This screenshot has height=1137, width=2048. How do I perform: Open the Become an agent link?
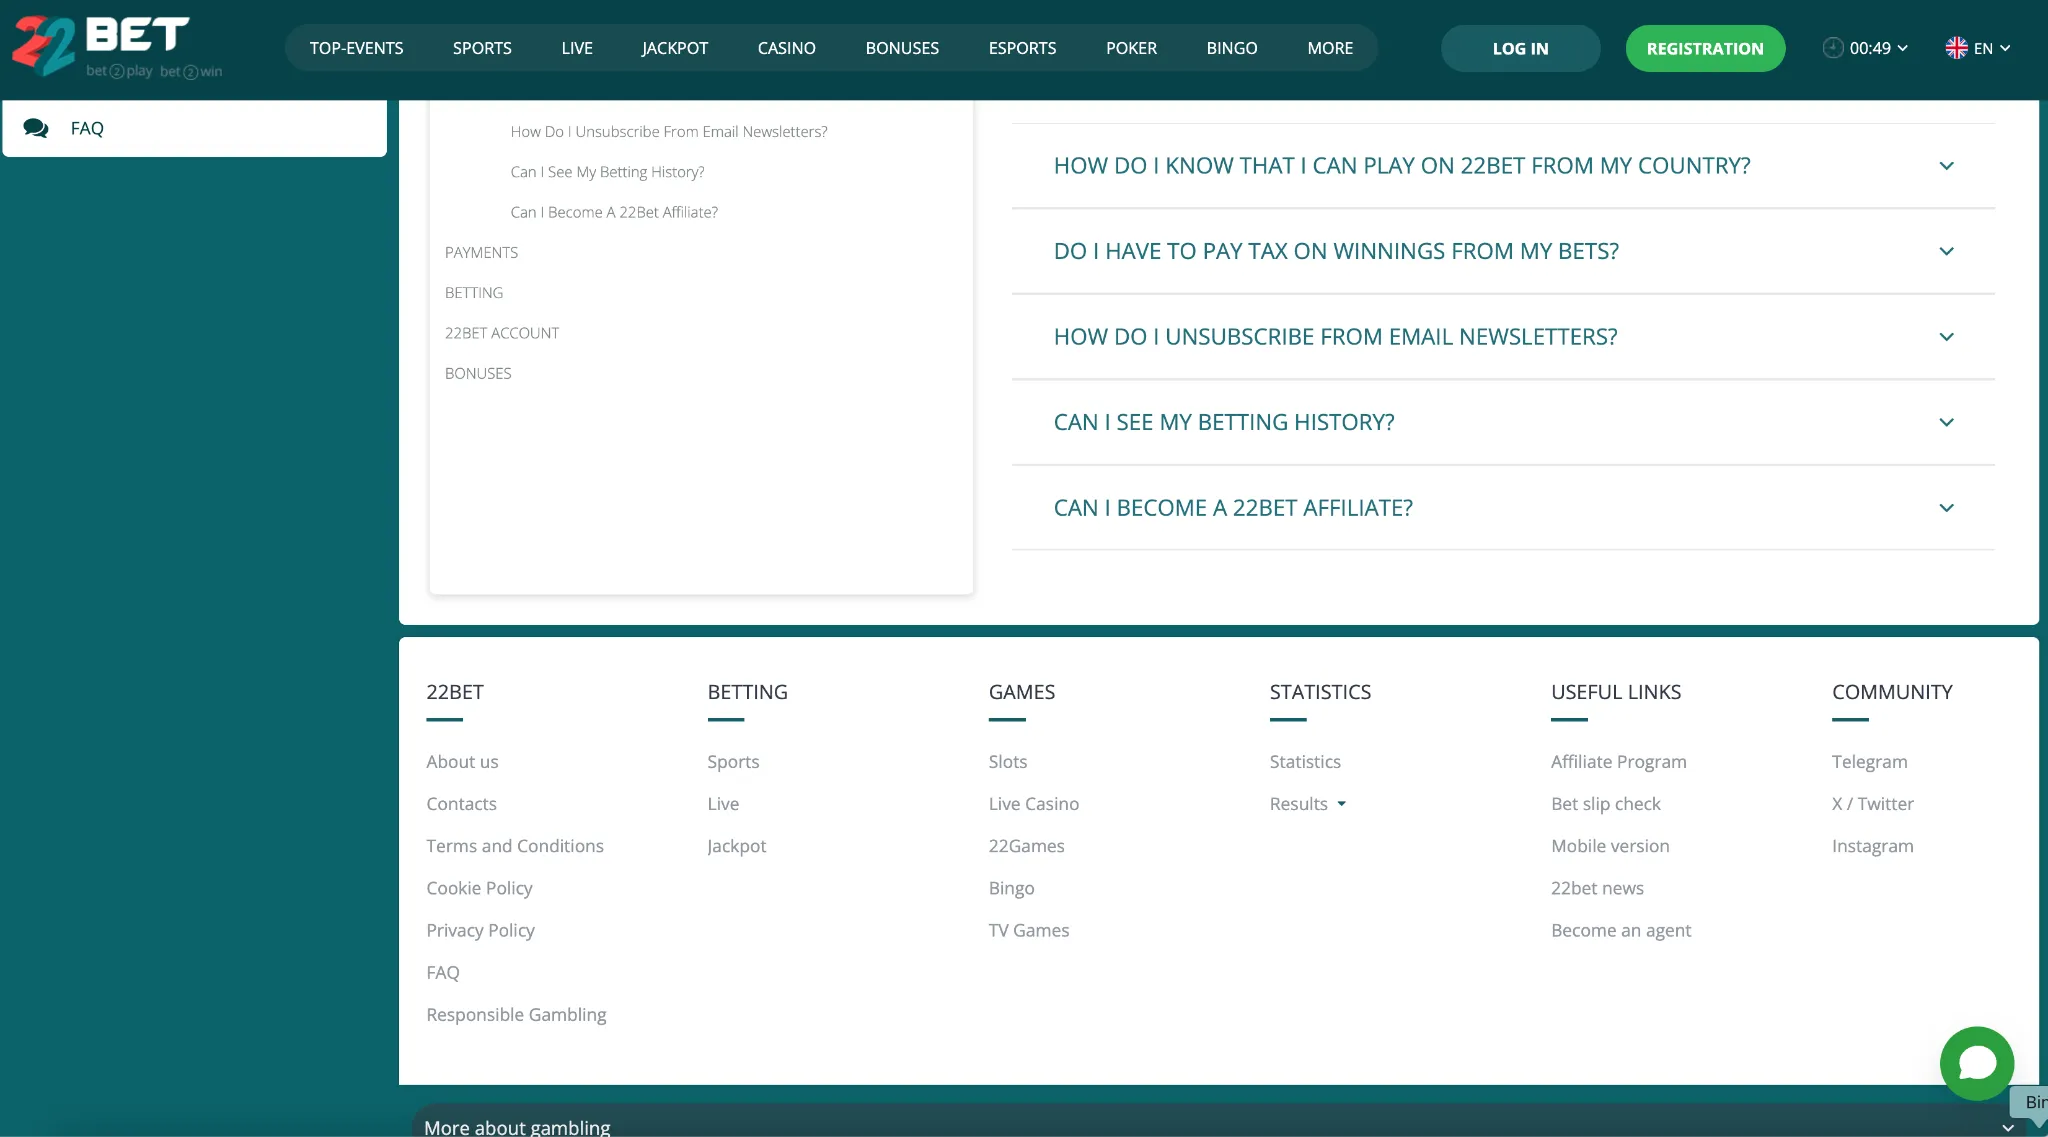coord(1621,930)
